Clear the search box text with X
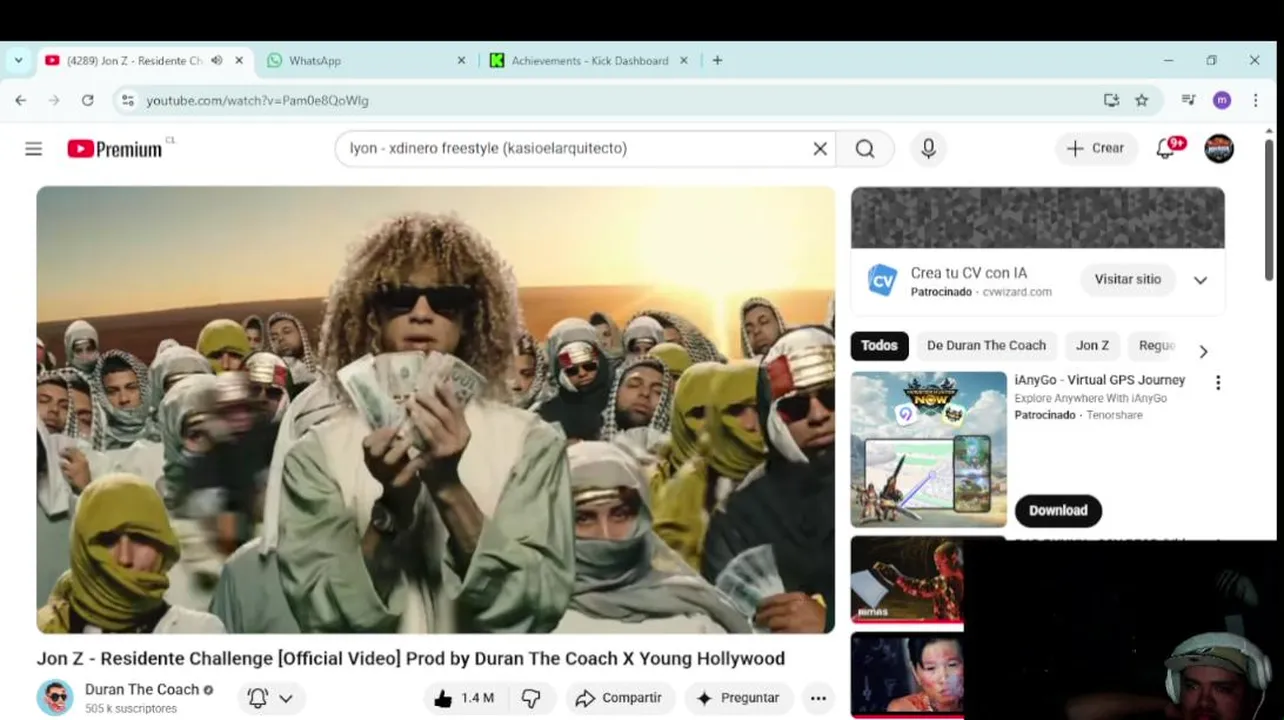The width and height of the screenshot is (1284, 720). (820, 149)
